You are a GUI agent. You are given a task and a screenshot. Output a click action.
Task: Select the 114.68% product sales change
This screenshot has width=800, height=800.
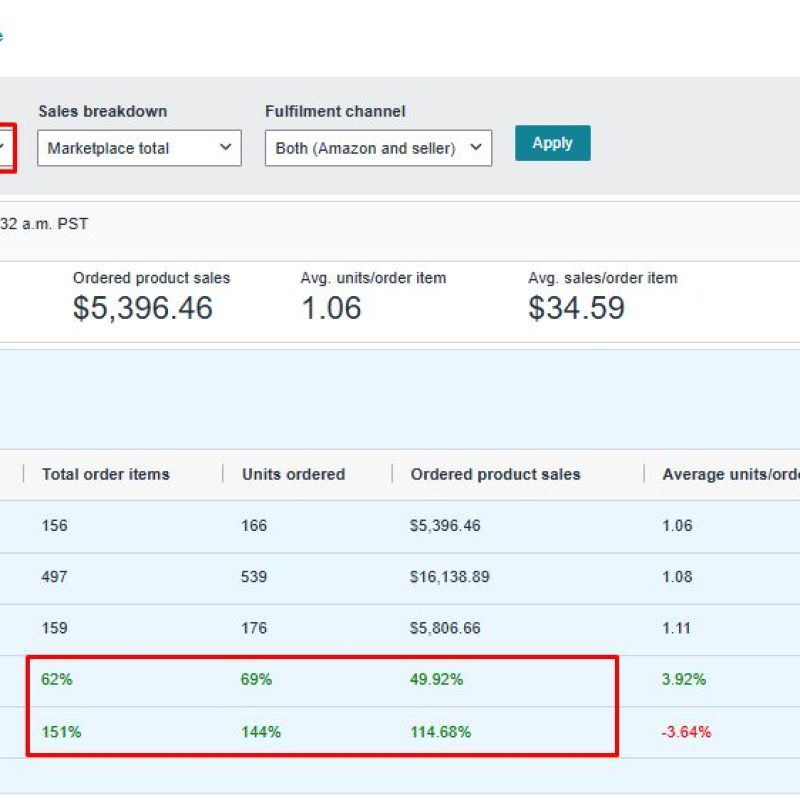(x=440, y=732)
